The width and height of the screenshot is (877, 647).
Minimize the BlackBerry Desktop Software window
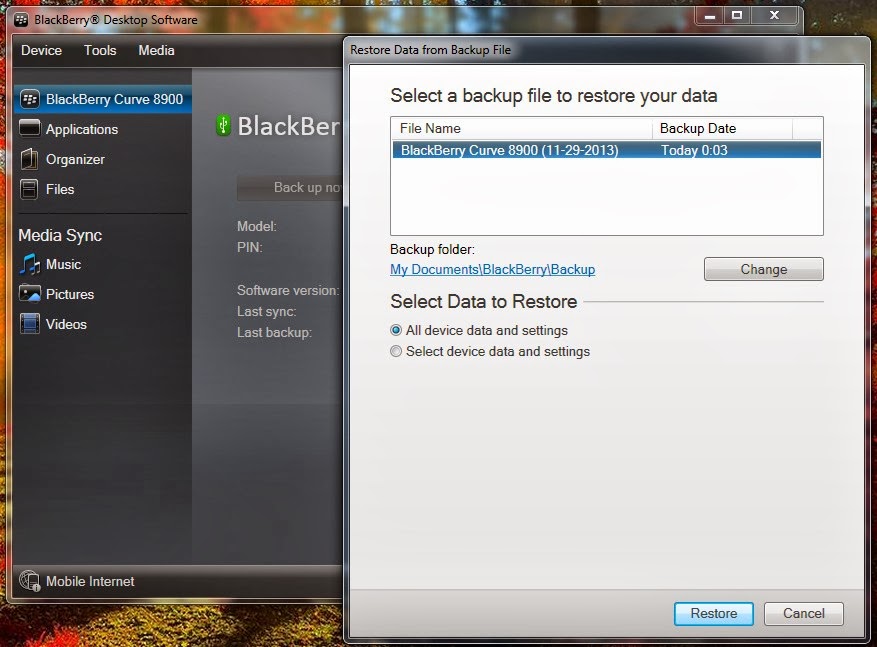710,16
